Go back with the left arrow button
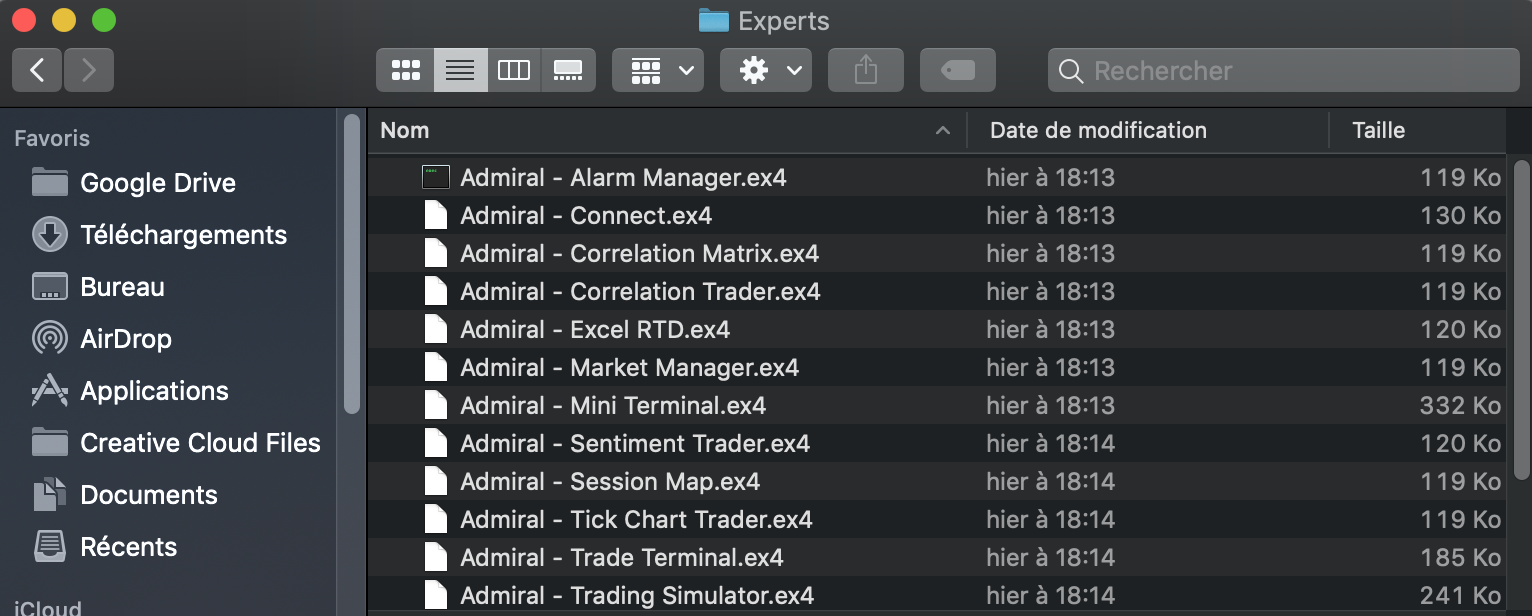 click(x=37, y=70)
